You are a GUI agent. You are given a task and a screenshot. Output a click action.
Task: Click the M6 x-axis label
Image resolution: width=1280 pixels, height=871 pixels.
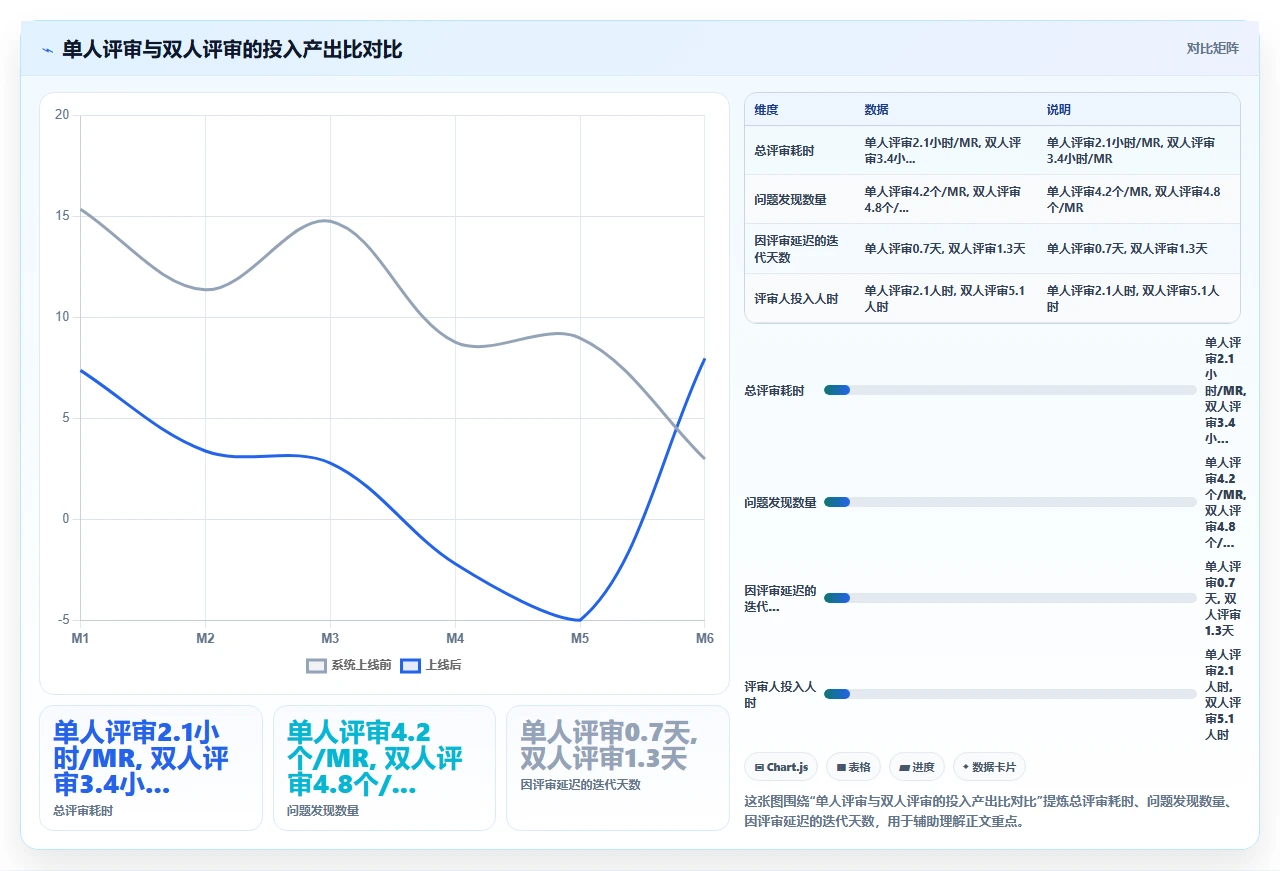pos(705,638)
